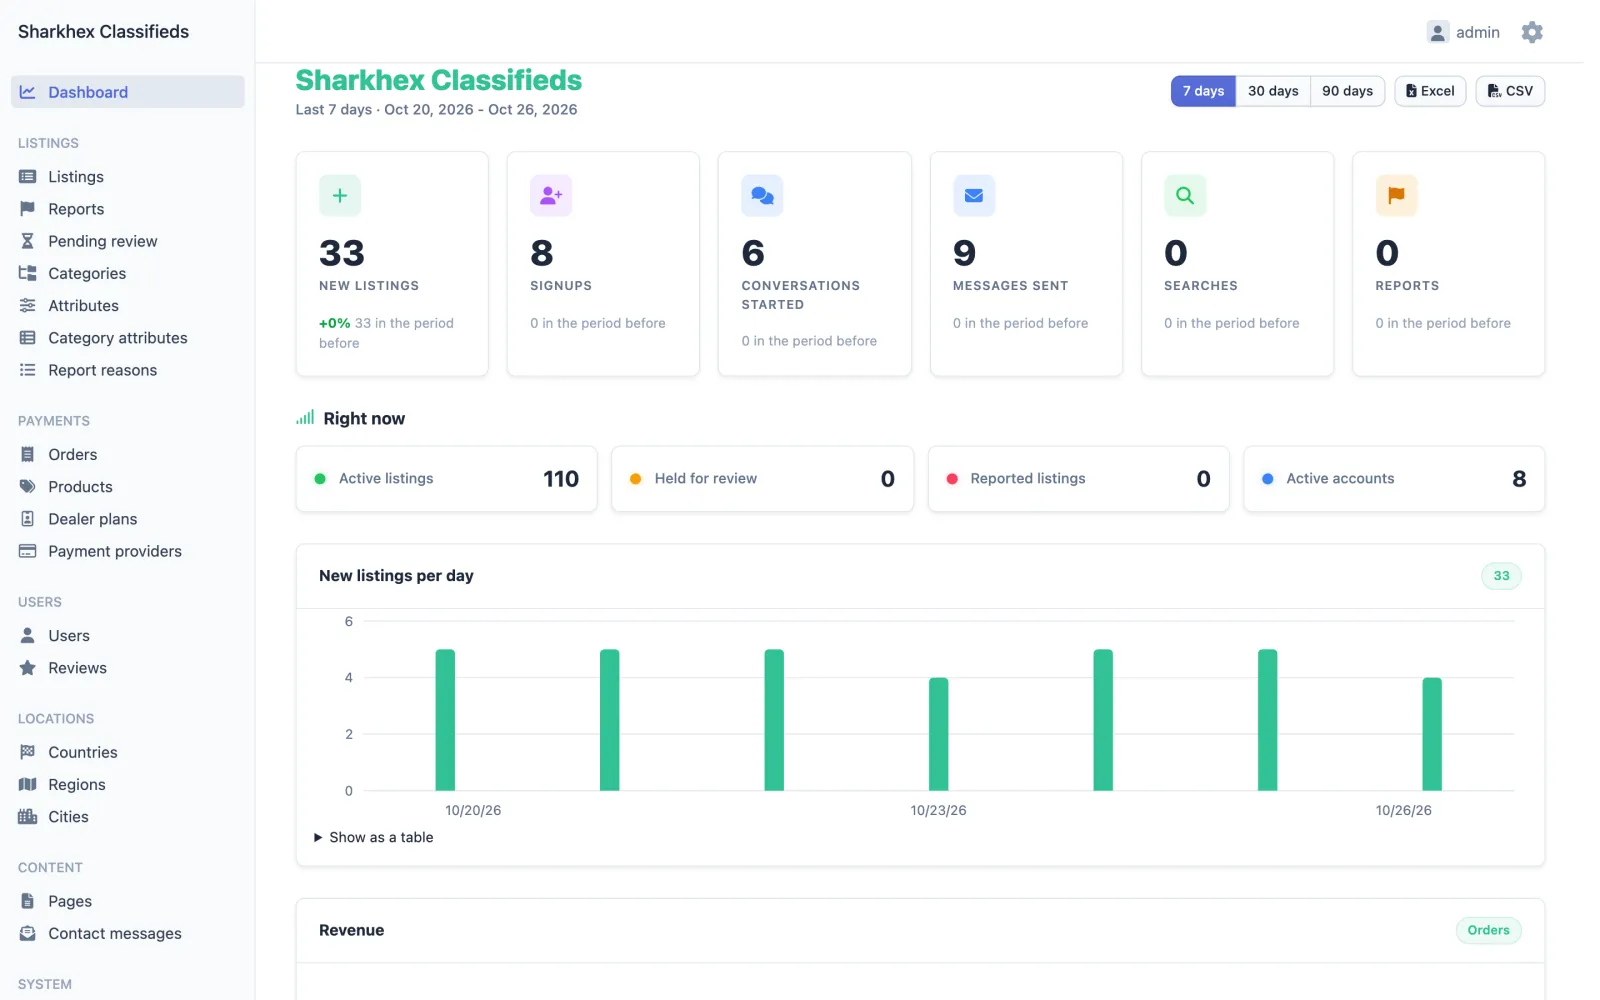Click the Listings sidebar icon
Viewport: 1600px width, 1000px height.
click(28, 177)
